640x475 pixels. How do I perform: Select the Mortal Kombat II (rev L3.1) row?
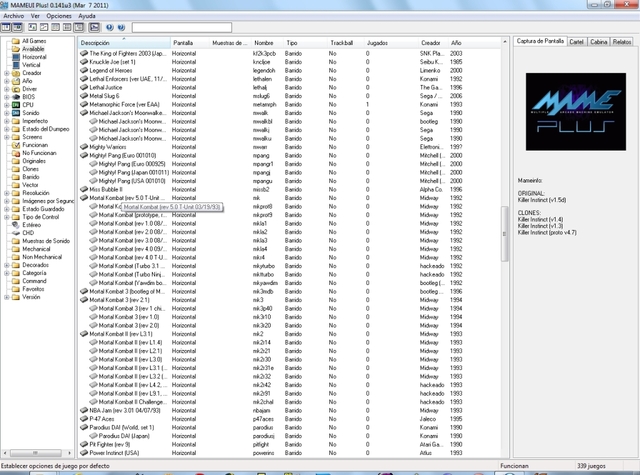click(x=289, y=334)
